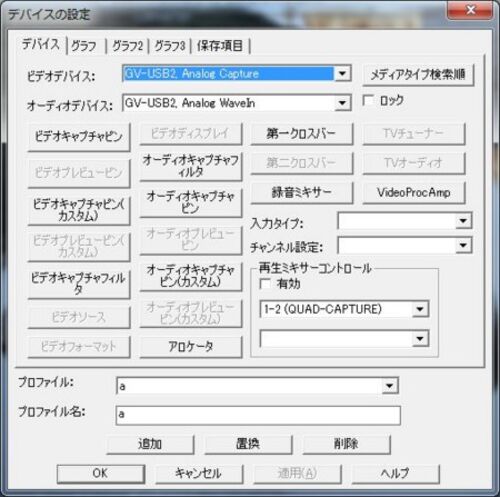Screen dimensions: 500x497
Task: Click the オーディオキャプチャピン button
Action: point(191,202)
